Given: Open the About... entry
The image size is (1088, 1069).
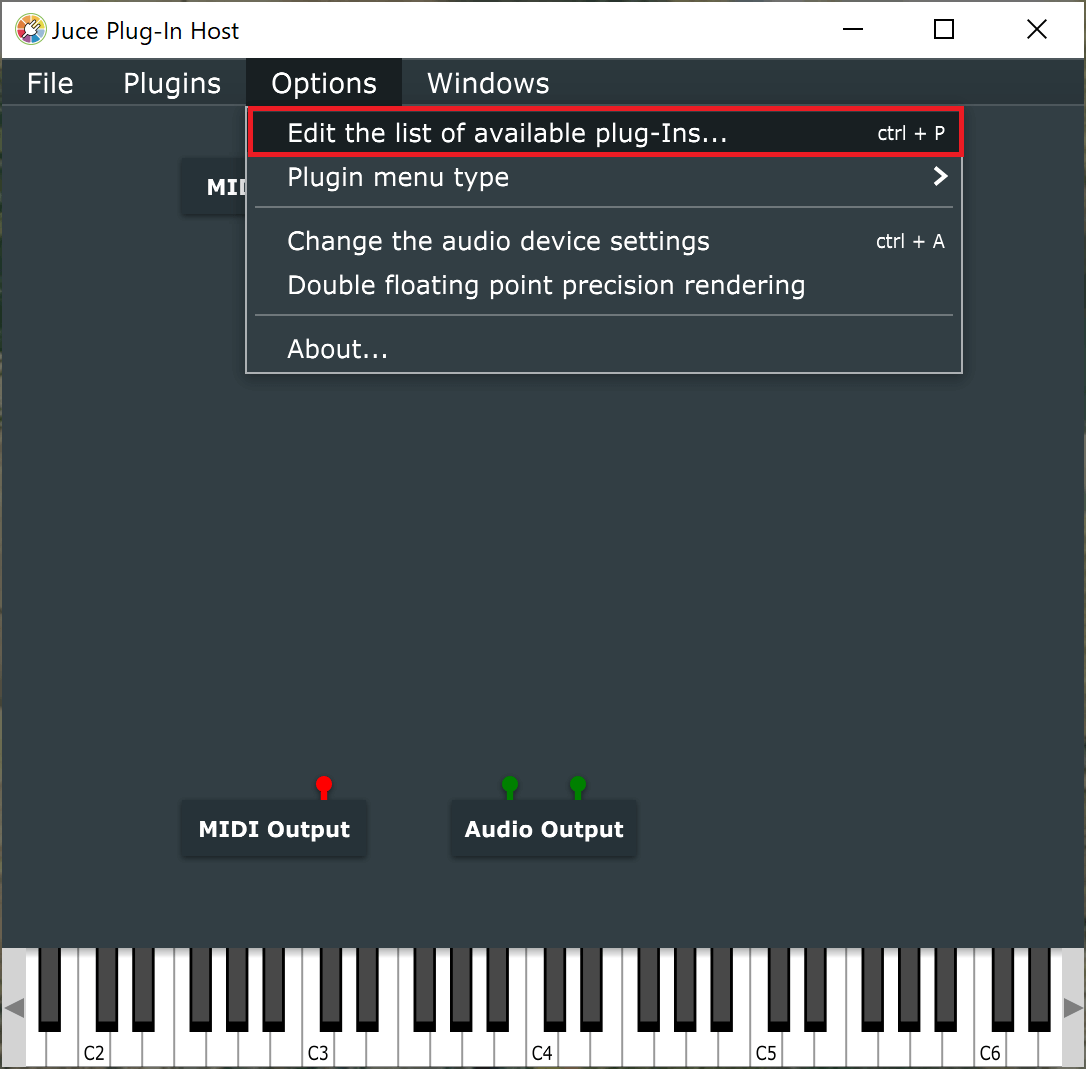Looking at the screenshot, I should point(604,349).
